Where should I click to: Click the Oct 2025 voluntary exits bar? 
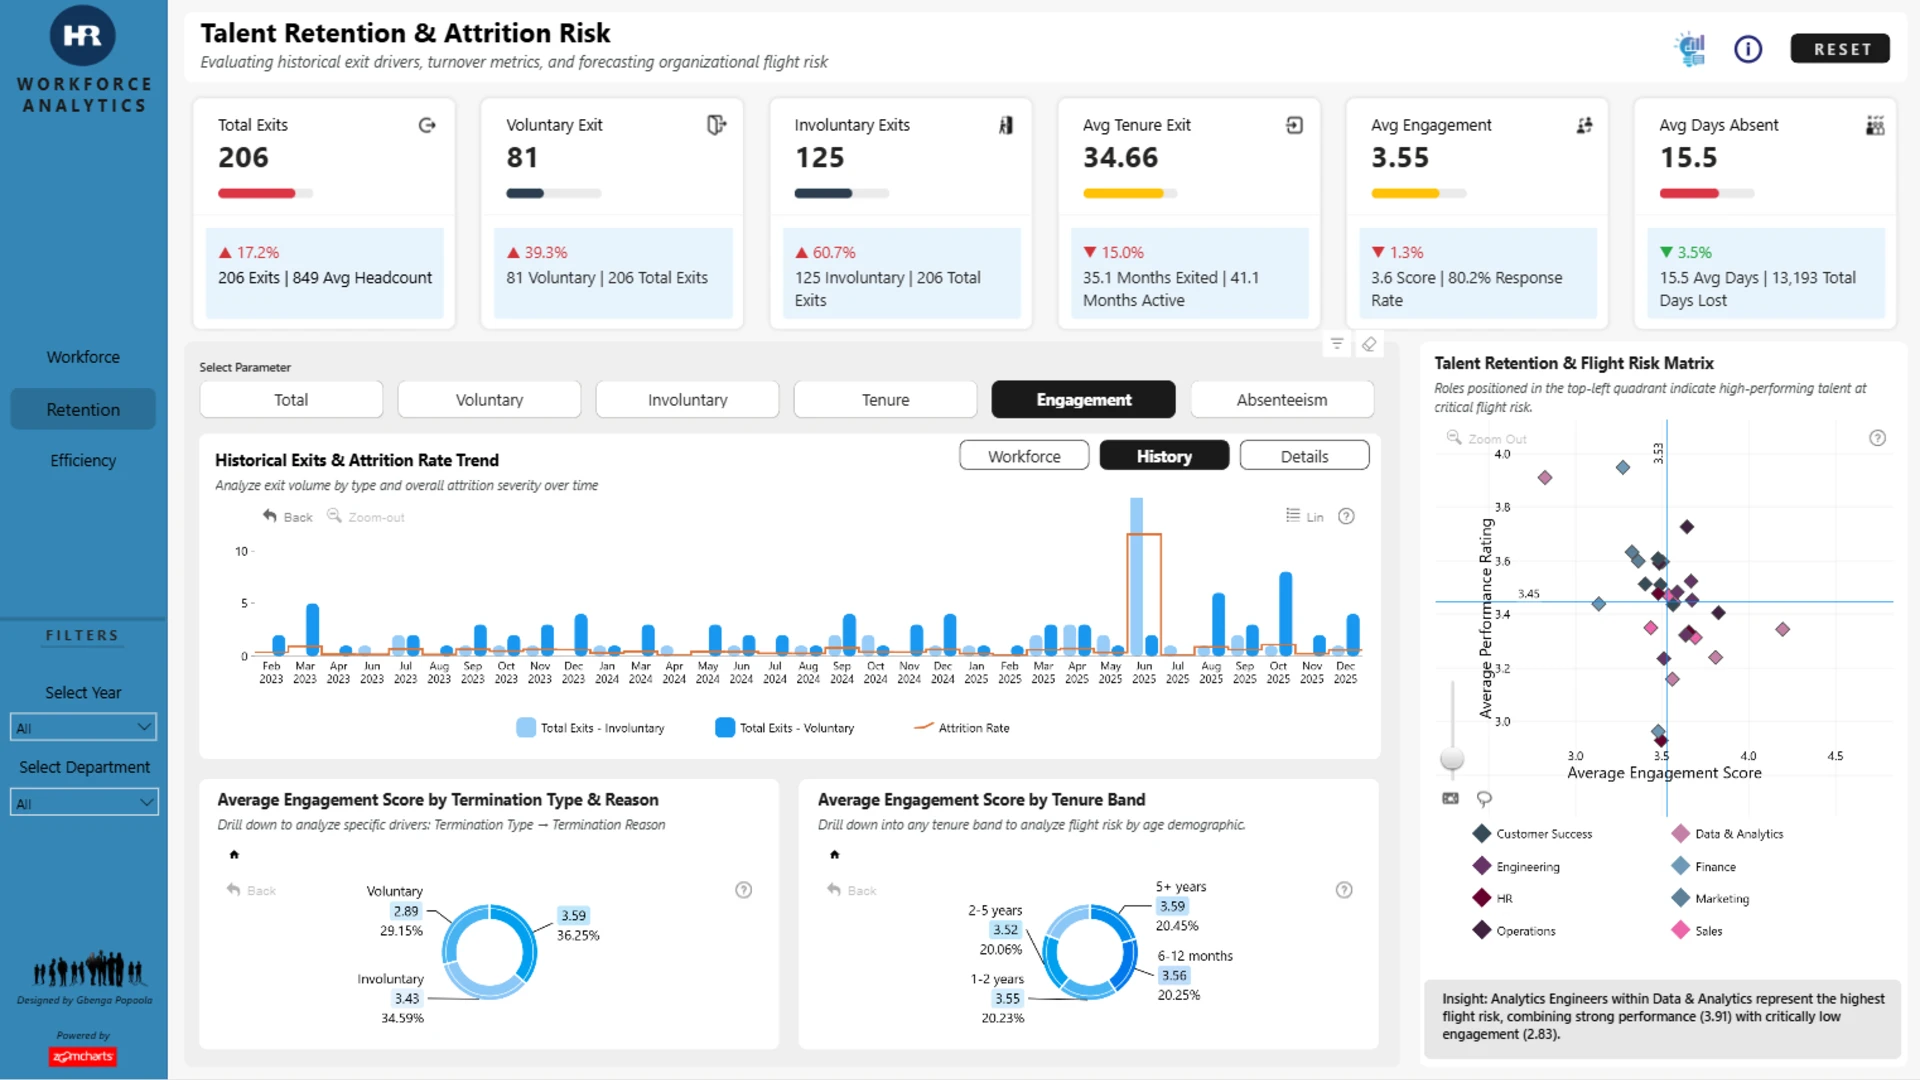tap(1285, 613)
